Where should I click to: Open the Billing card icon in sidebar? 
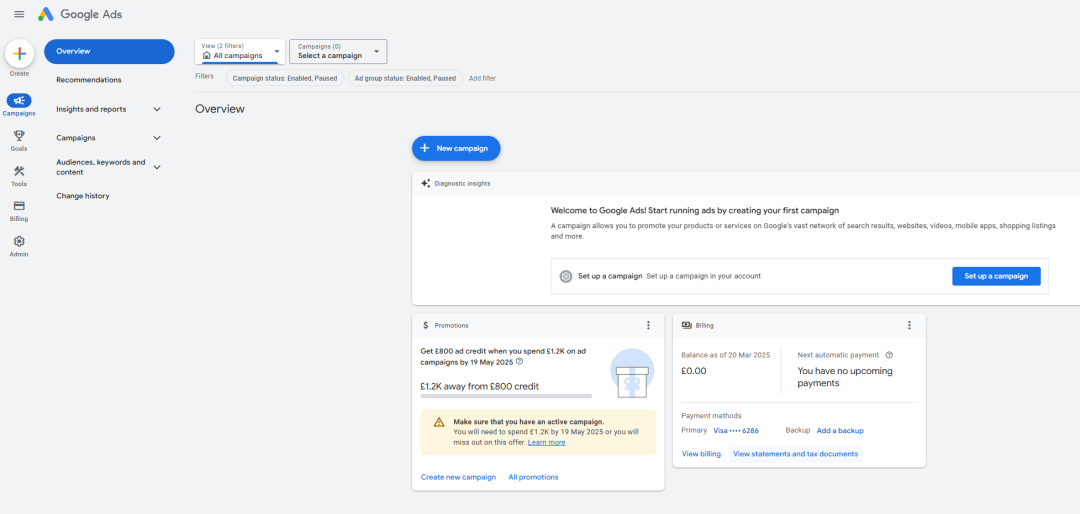(x=19, y=205)
